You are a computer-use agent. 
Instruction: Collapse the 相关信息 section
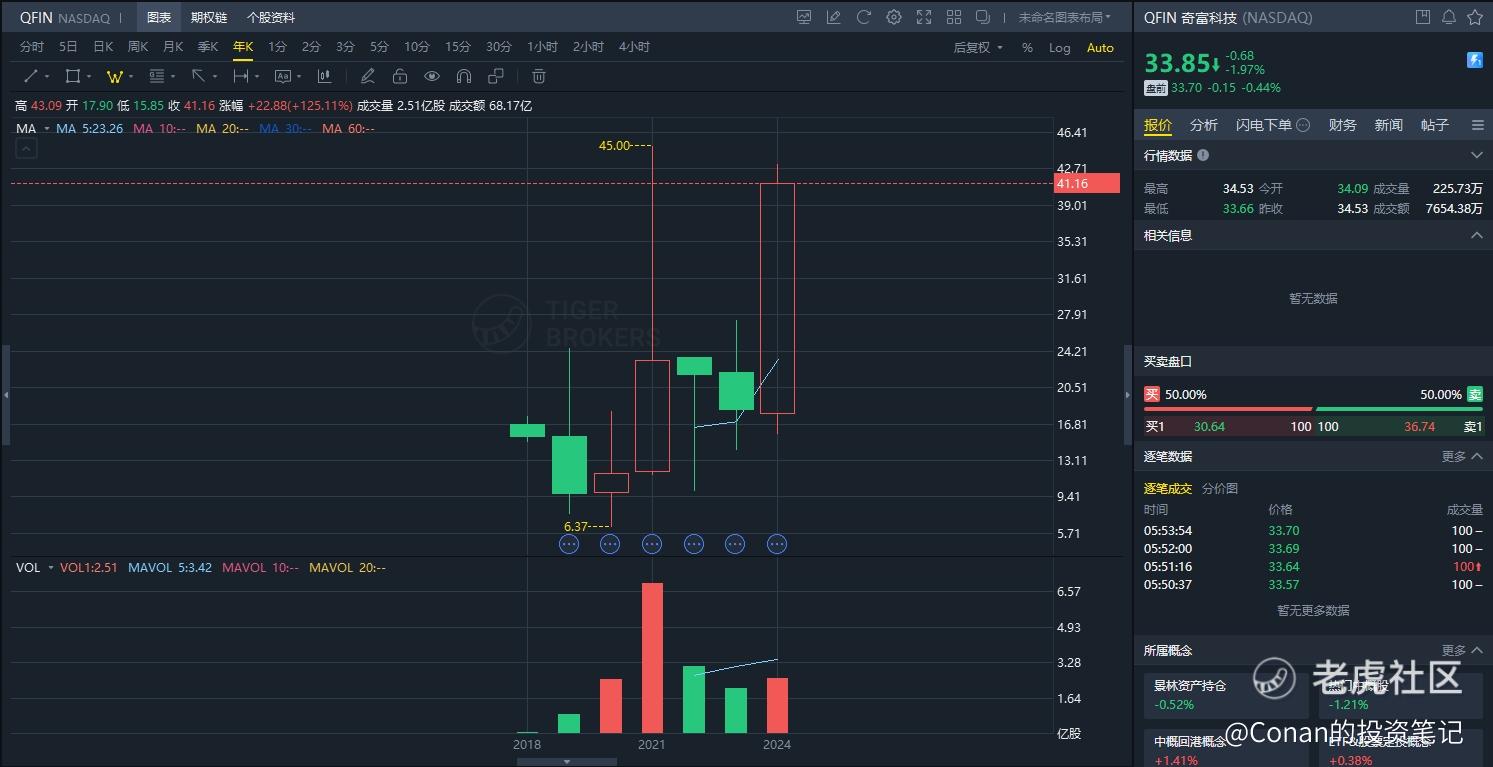point(1476,235)
